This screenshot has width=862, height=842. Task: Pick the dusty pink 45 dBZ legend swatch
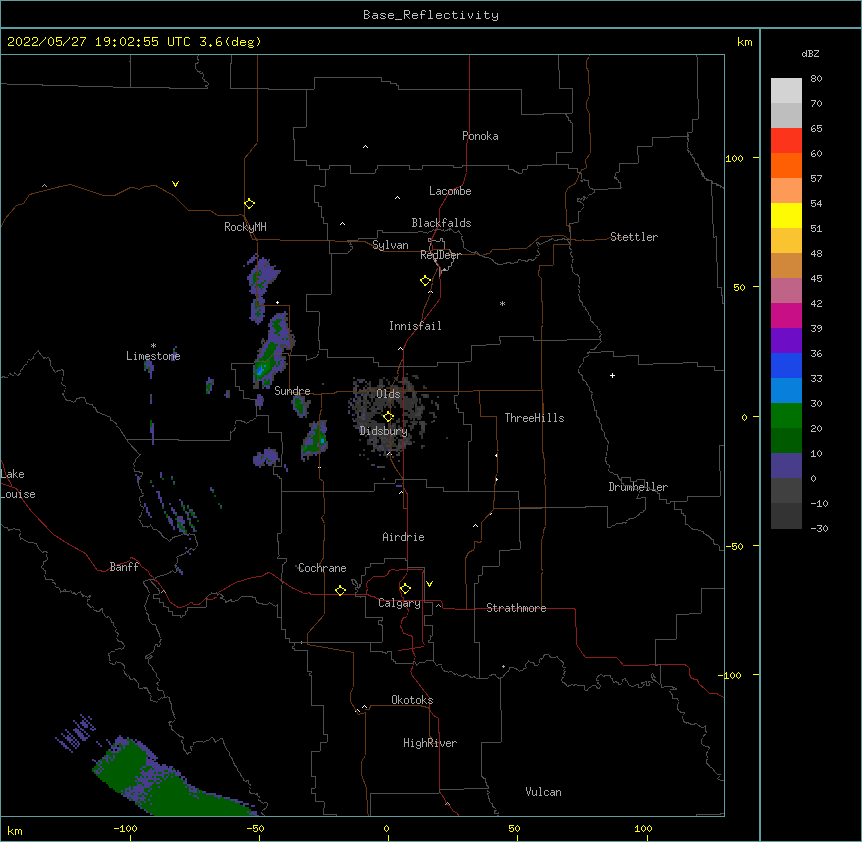tap(786, 291)
